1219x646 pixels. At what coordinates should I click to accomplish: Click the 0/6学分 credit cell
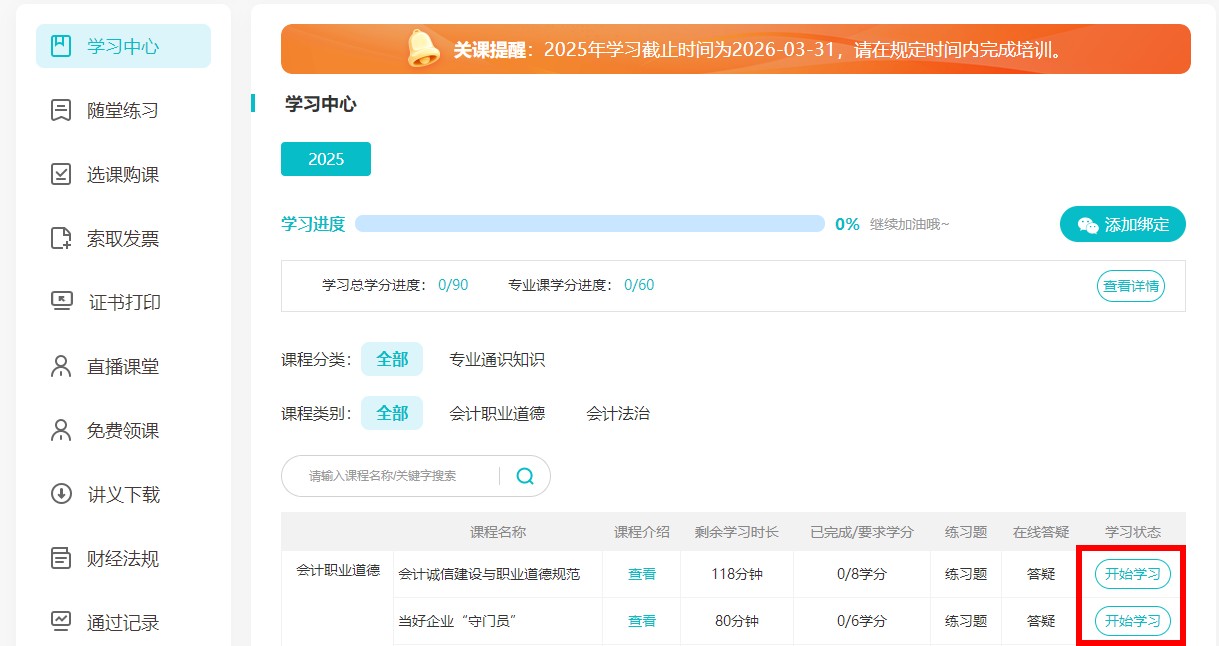[862, 621]
